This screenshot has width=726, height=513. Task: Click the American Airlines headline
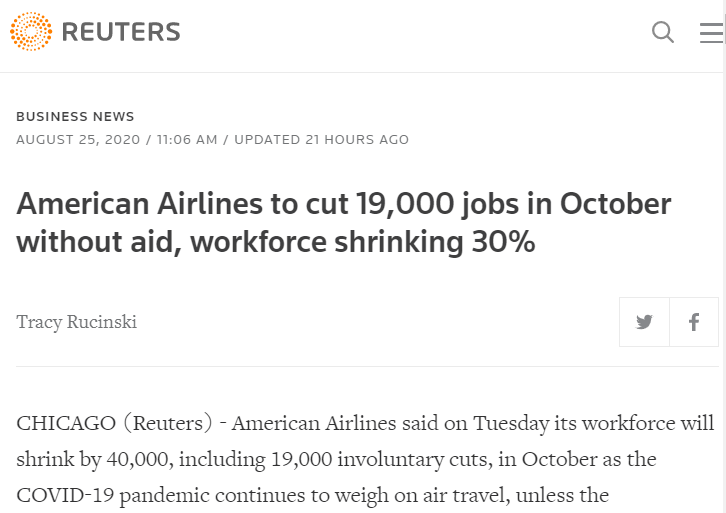point(344,223)
